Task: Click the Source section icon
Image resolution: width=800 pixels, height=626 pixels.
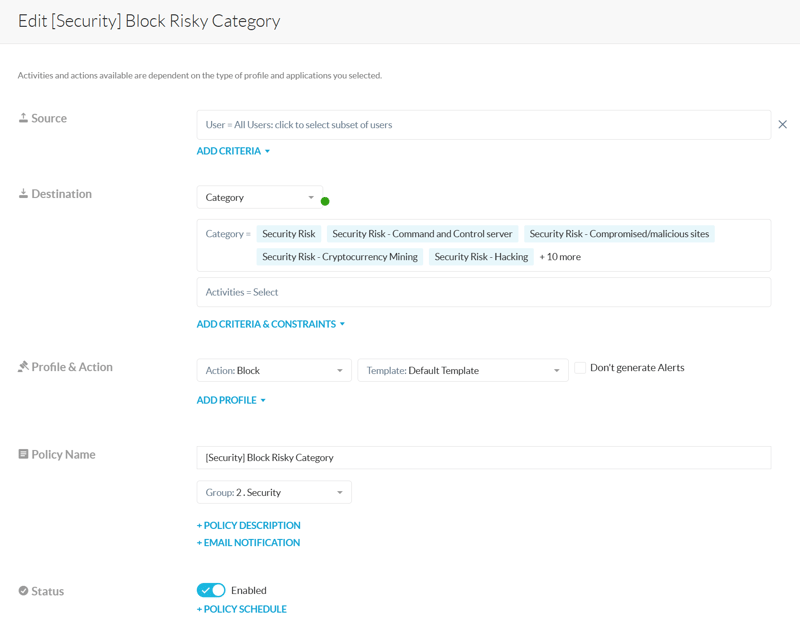Action: 23,118
